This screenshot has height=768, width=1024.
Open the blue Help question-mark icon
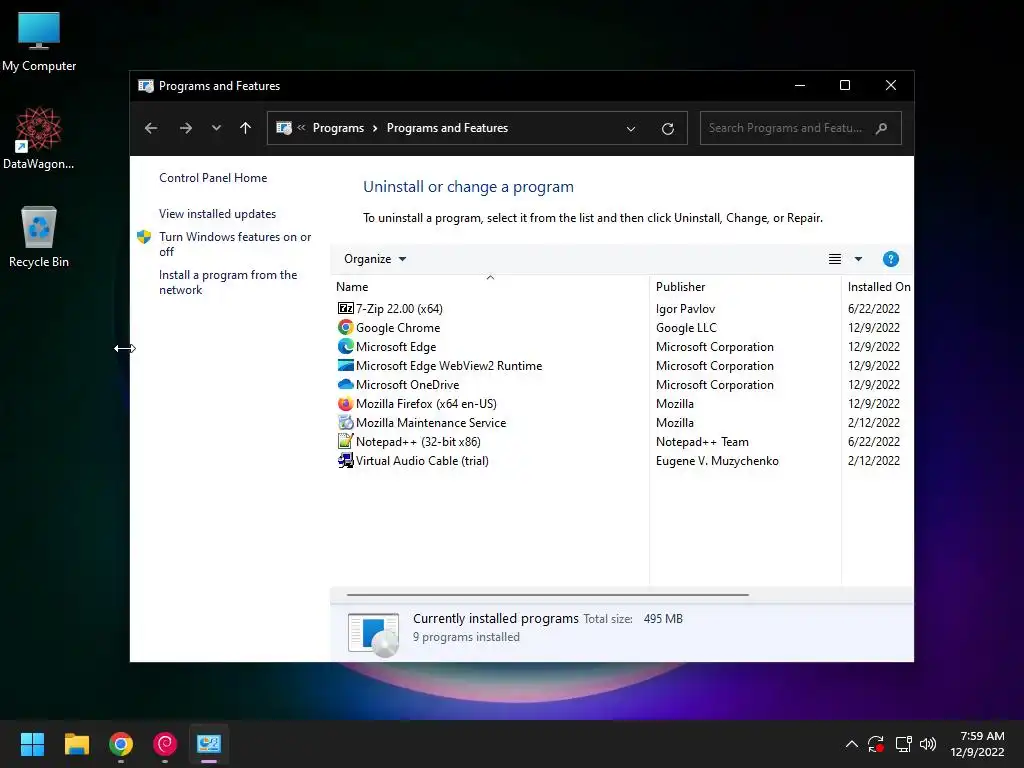890,259
